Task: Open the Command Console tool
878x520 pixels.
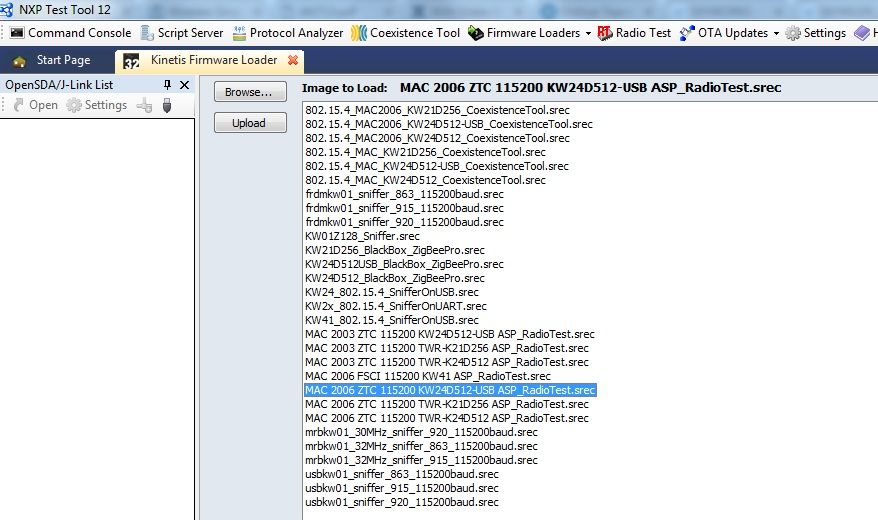Action: point(71,33)
